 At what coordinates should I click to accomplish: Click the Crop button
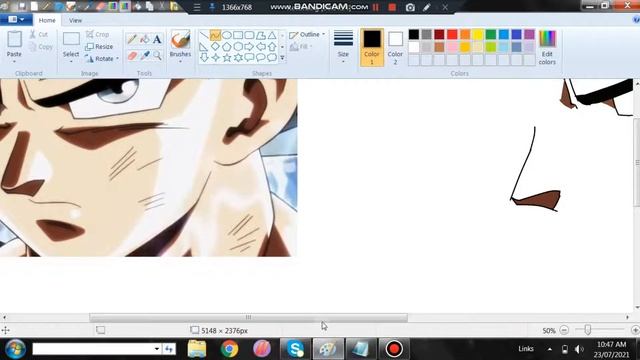98,35
